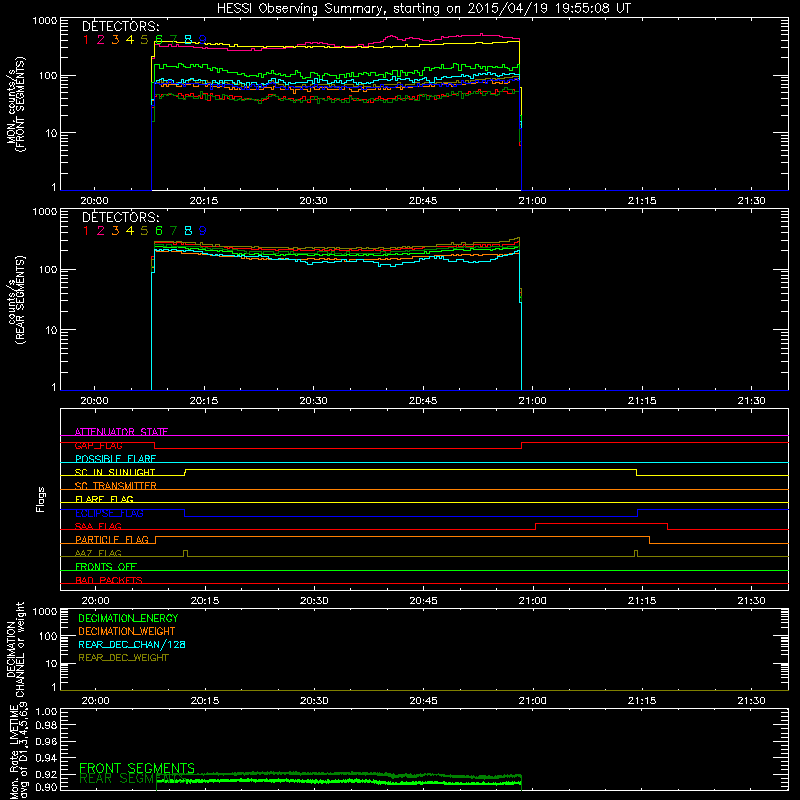The height and width of the screenshot is (800, 800).
Task: Select the FRONTS_OFF flag label
Action: tap(106, 567)
